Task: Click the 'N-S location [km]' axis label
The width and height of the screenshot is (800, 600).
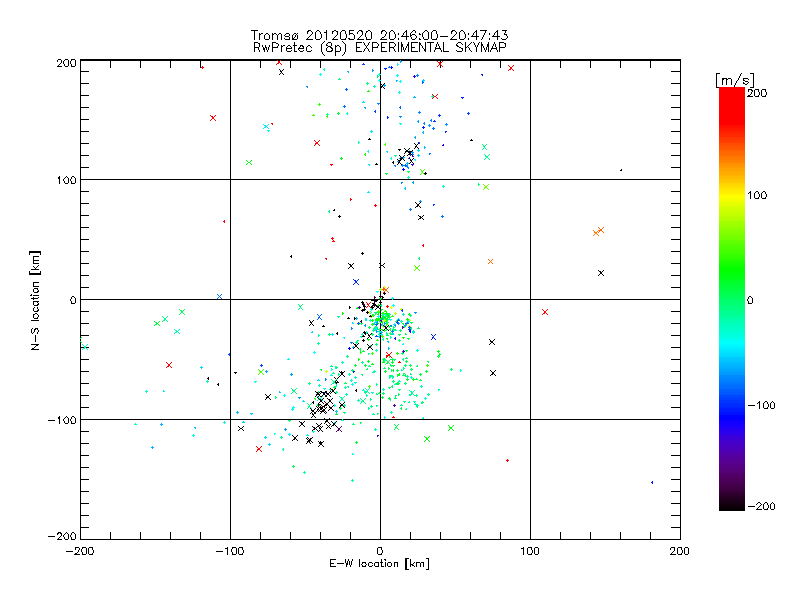Action: pos(35,300)
